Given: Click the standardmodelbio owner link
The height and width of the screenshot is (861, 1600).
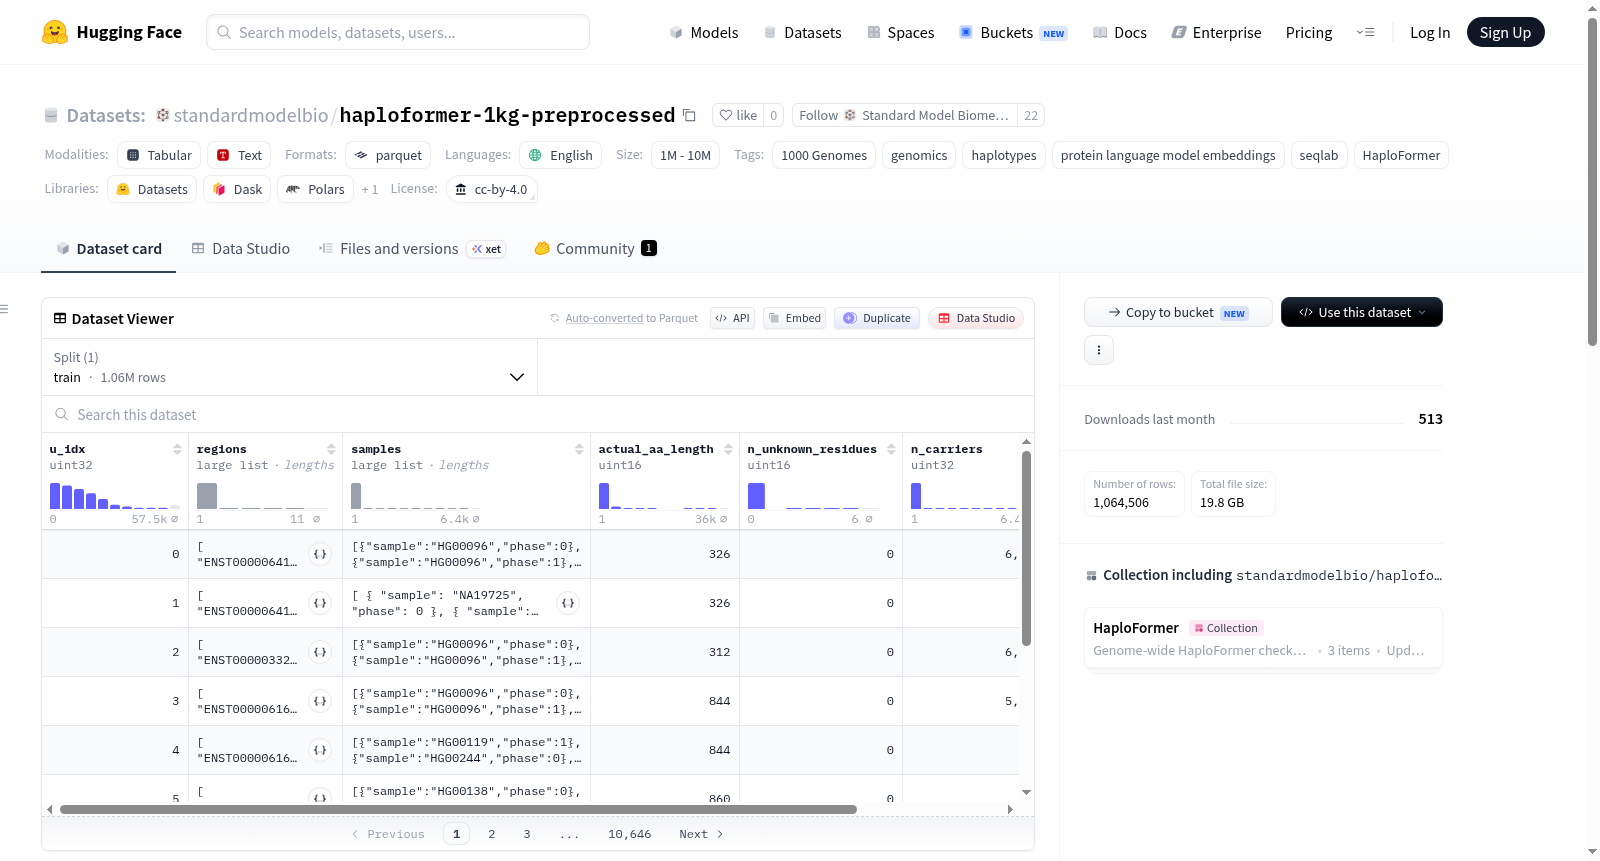Looking at the screenshot, I should [x=251, y=115].
